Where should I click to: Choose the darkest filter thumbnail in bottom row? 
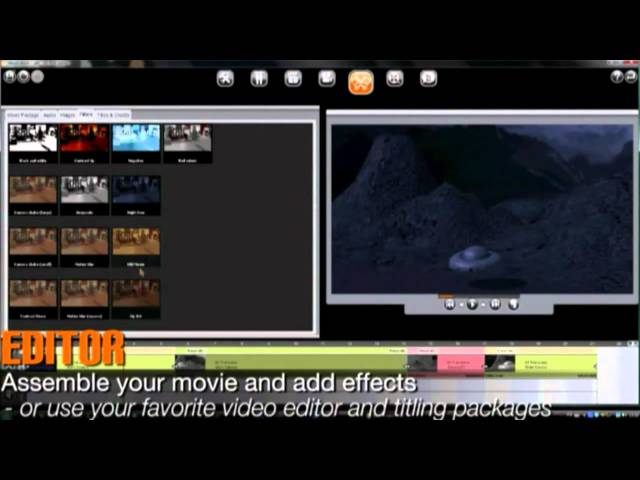[136, 300]
